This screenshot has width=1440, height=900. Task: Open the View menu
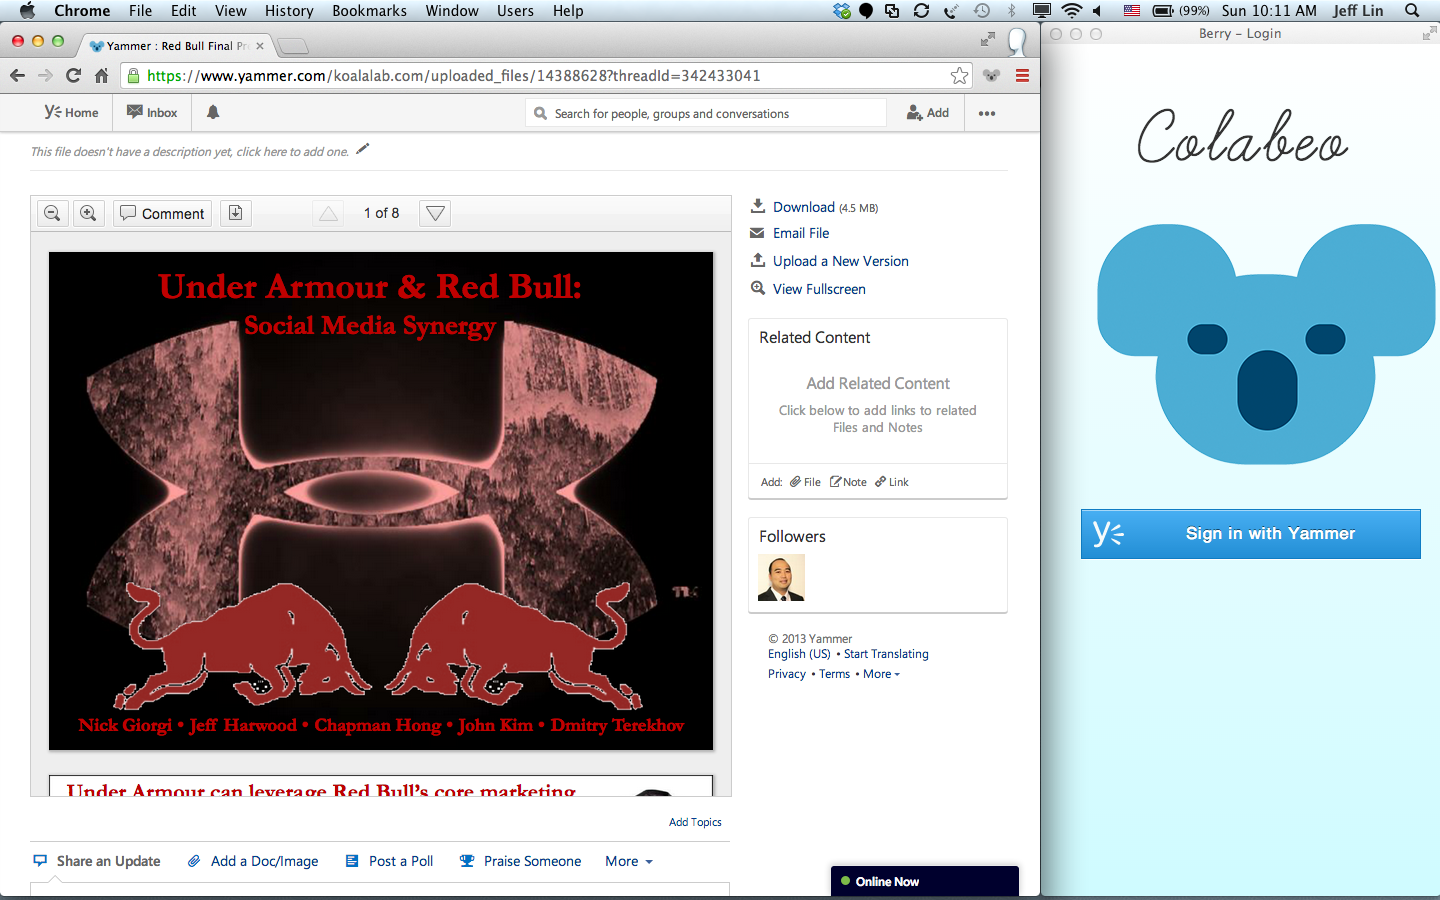click(x=230, y=10)
